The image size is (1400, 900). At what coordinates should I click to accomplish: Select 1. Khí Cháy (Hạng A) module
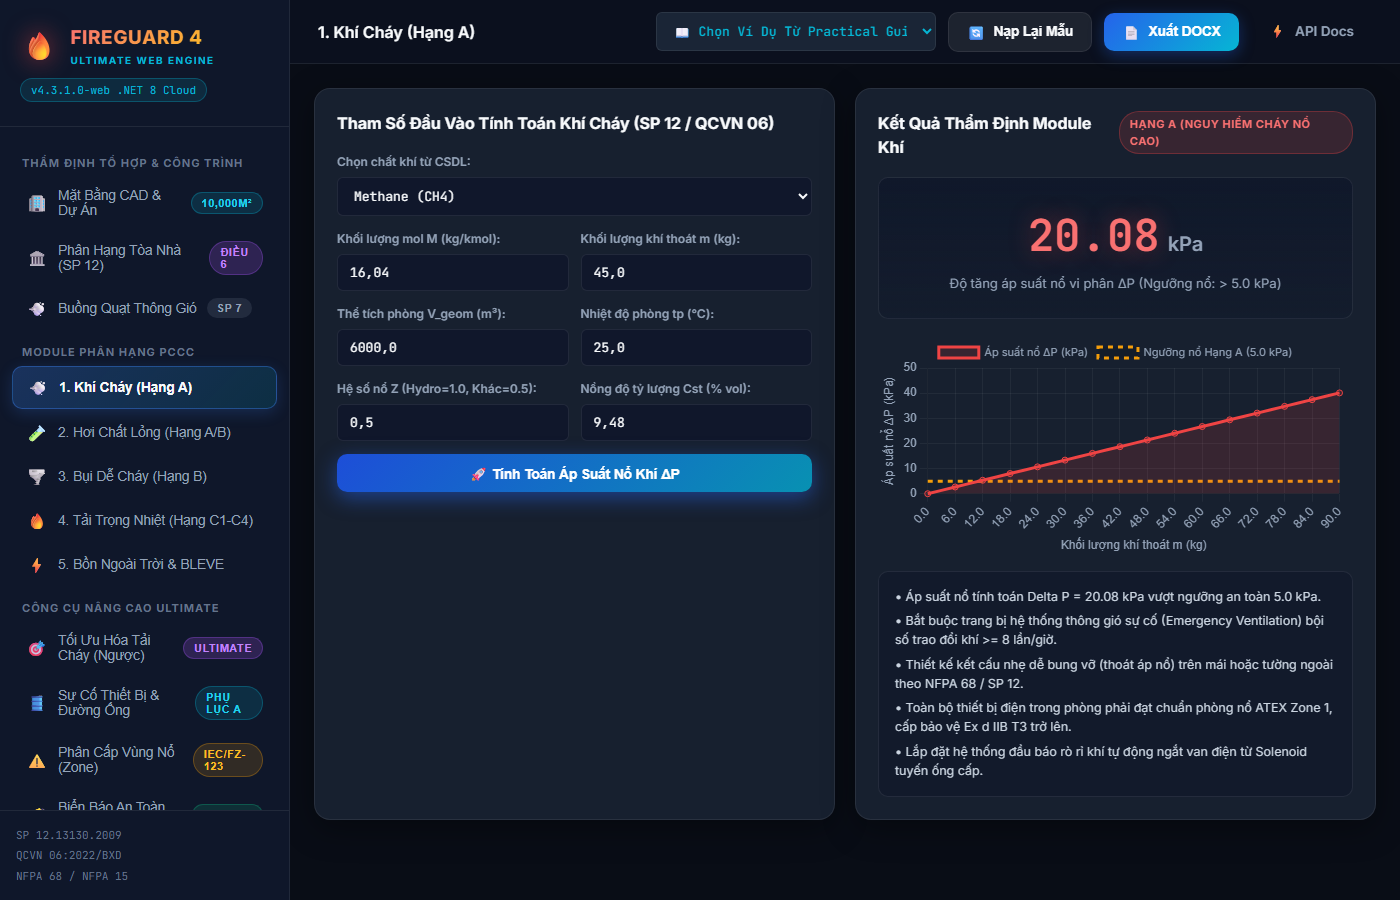point(144,388)
